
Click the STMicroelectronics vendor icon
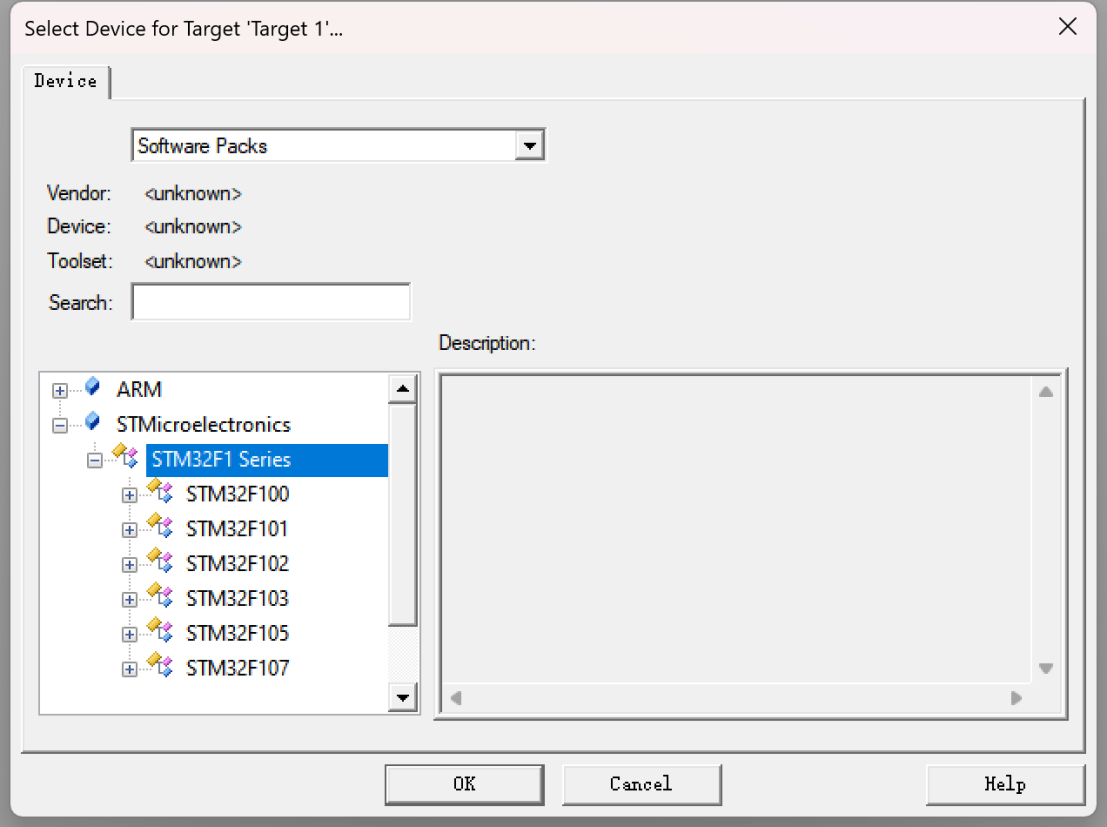pyautogui.click(x=92, y=422)
